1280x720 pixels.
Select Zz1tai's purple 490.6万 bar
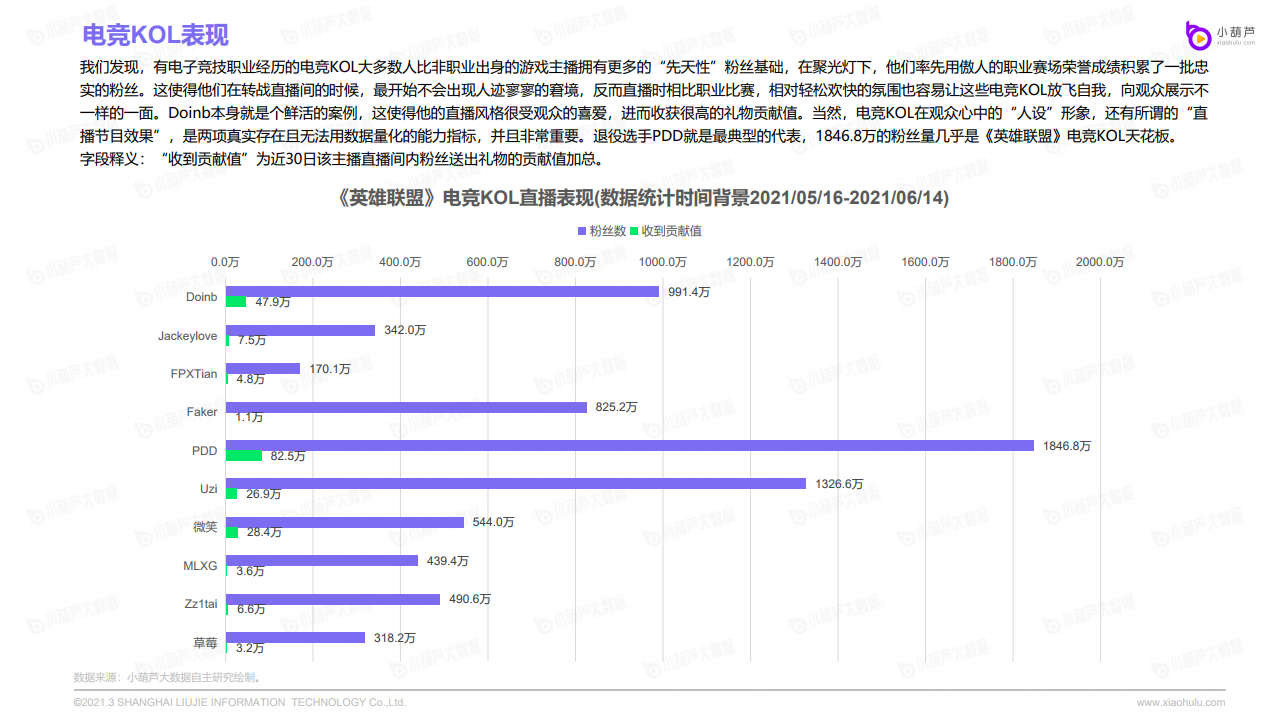pos(333,599)
